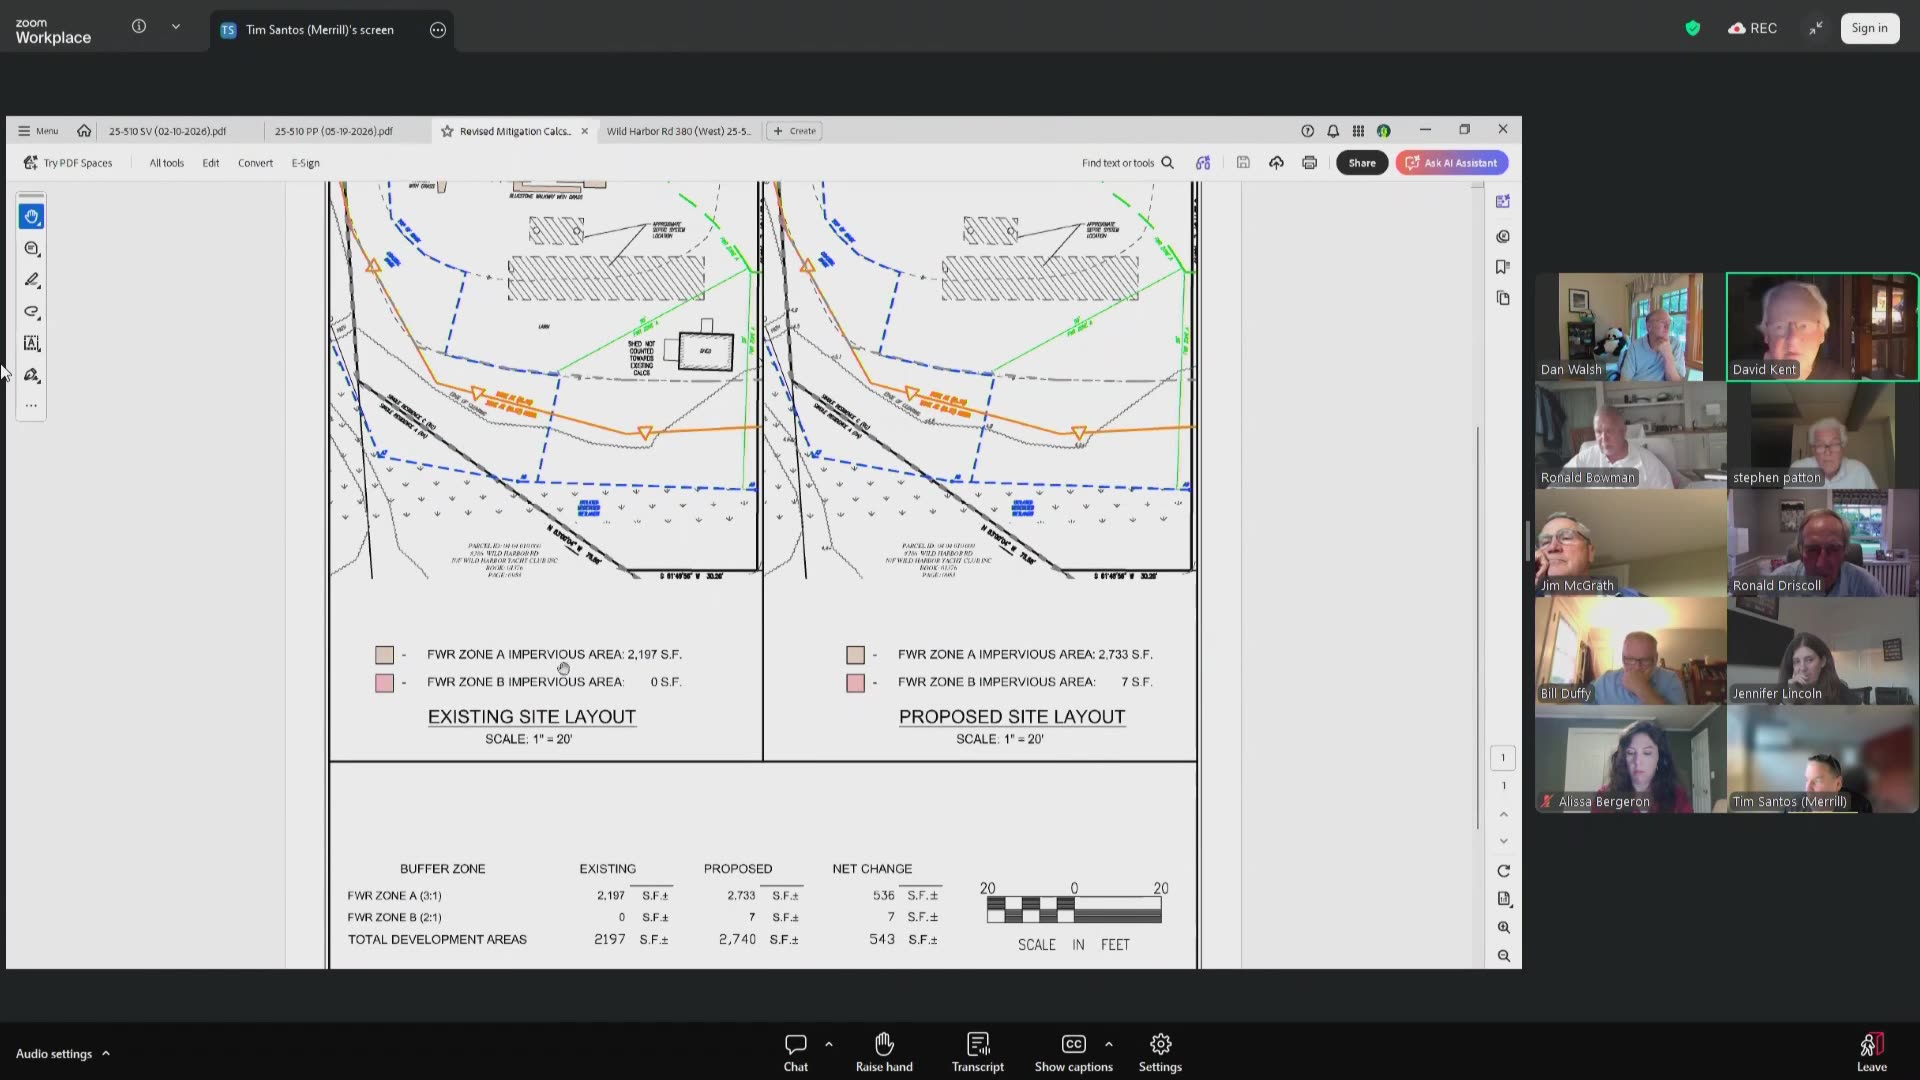Click the Raise hand icon
The height and width of the screenshot is (1080, 1920).
[x=884, y=1052]
